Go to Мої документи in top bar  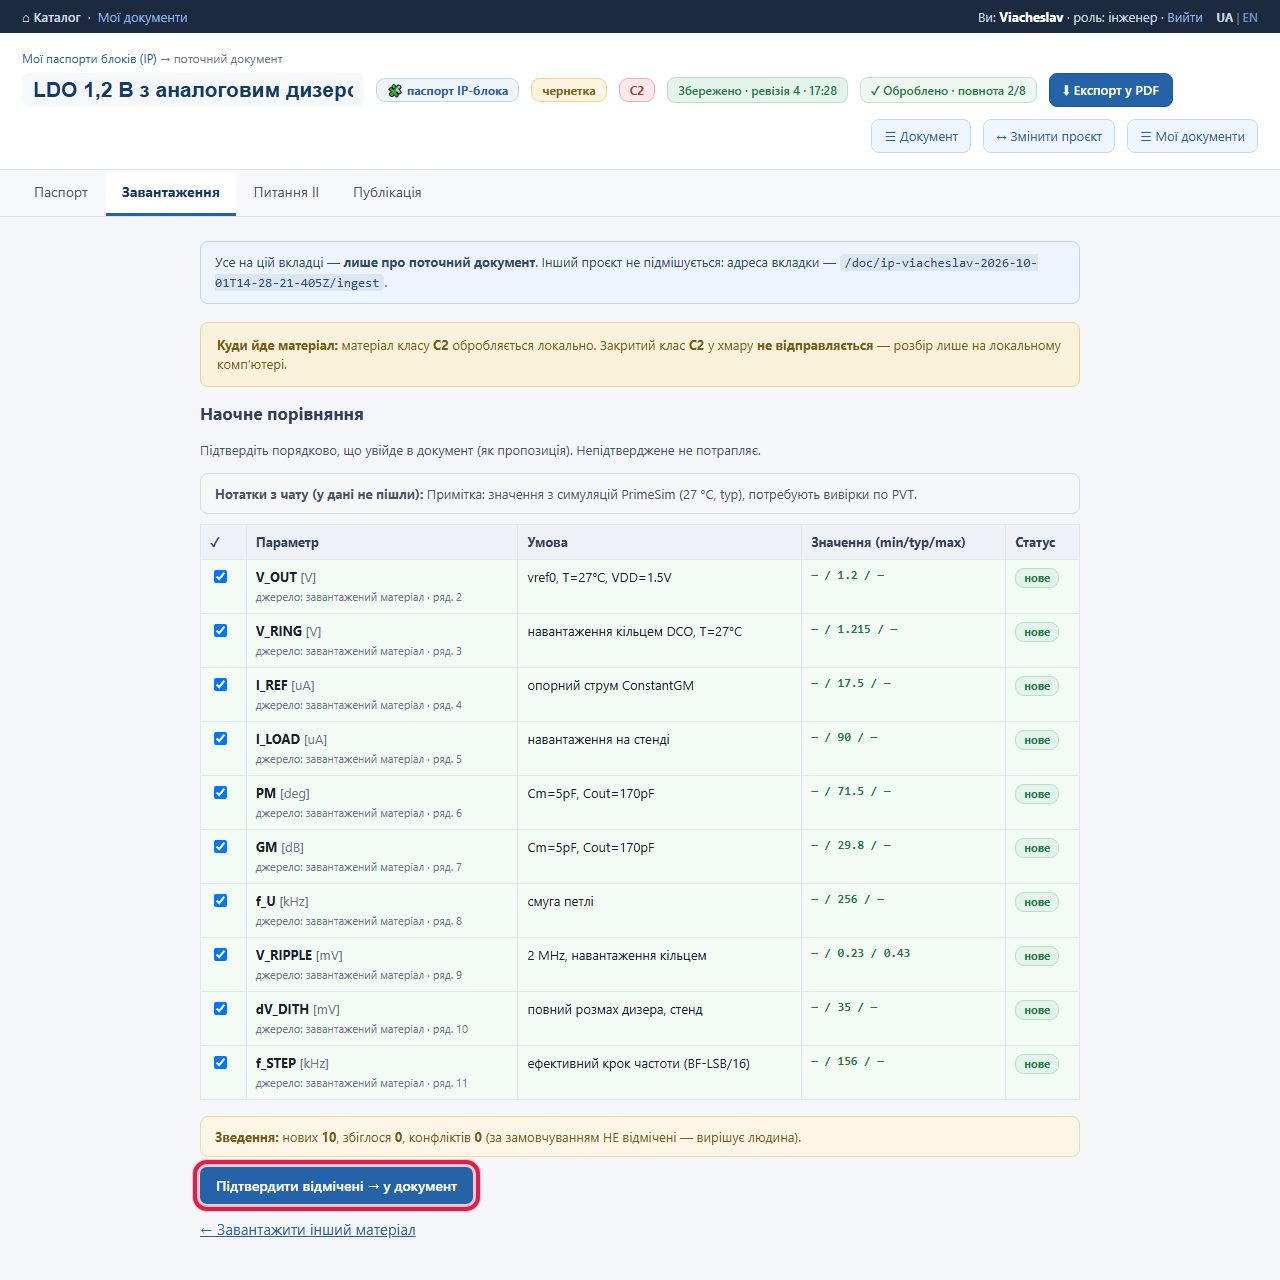142,17
